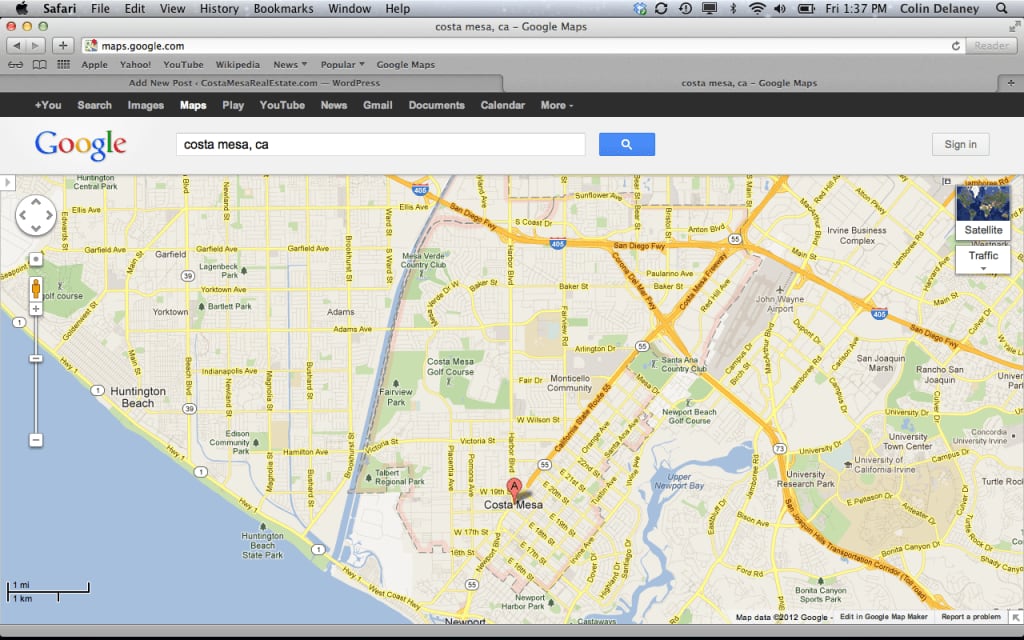The height and width of the screenshot is (640, 1024).
Task: Click the sync arrows menu bar icon
Action: tap(661, 8)
